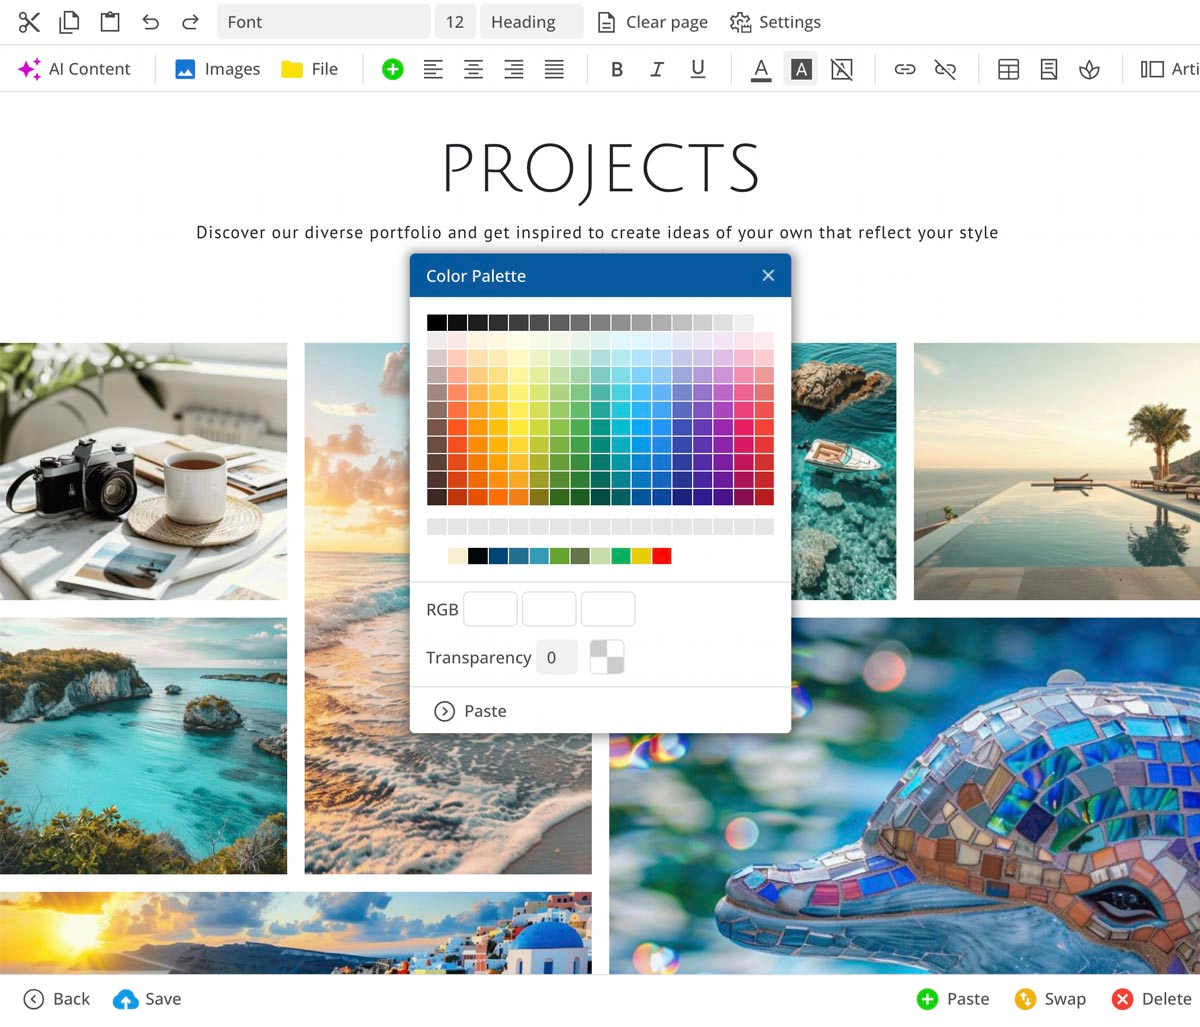Select the text background color icon
The height and width of the screenshot is (1027, 1200).
(801, 69)
